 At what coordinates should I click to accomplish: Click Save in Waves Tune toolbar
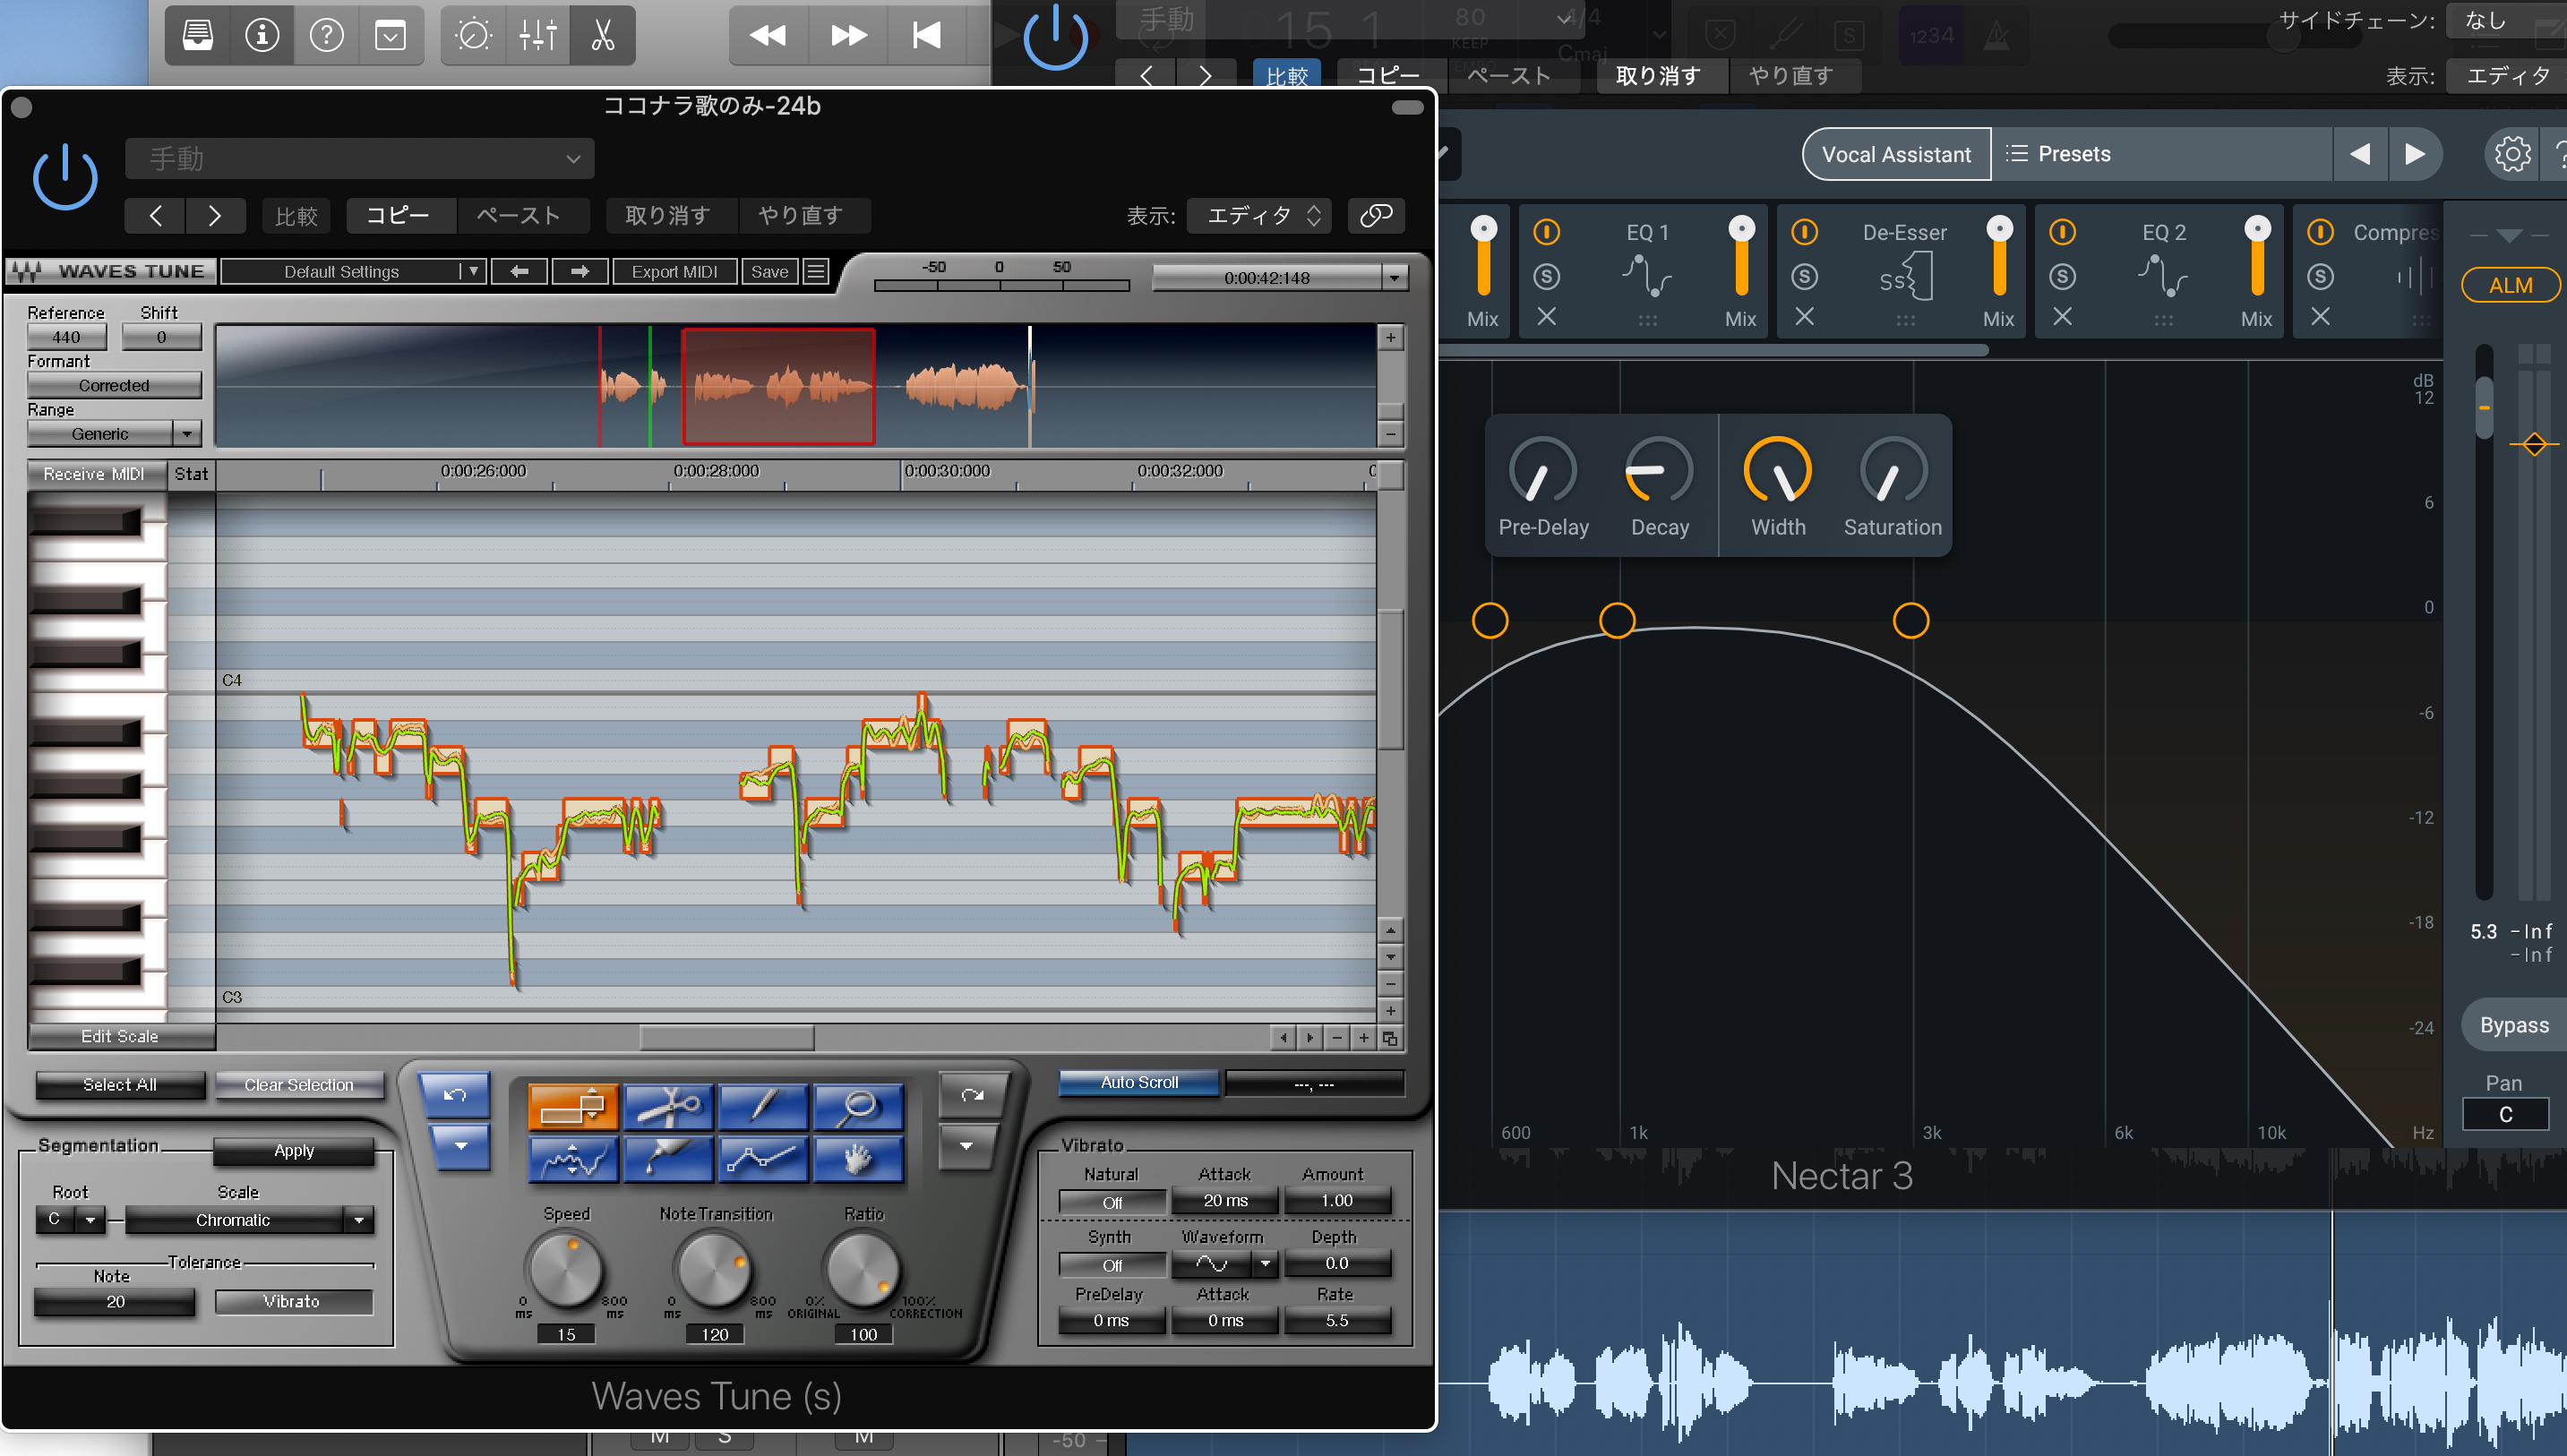[x=770, y=272]
